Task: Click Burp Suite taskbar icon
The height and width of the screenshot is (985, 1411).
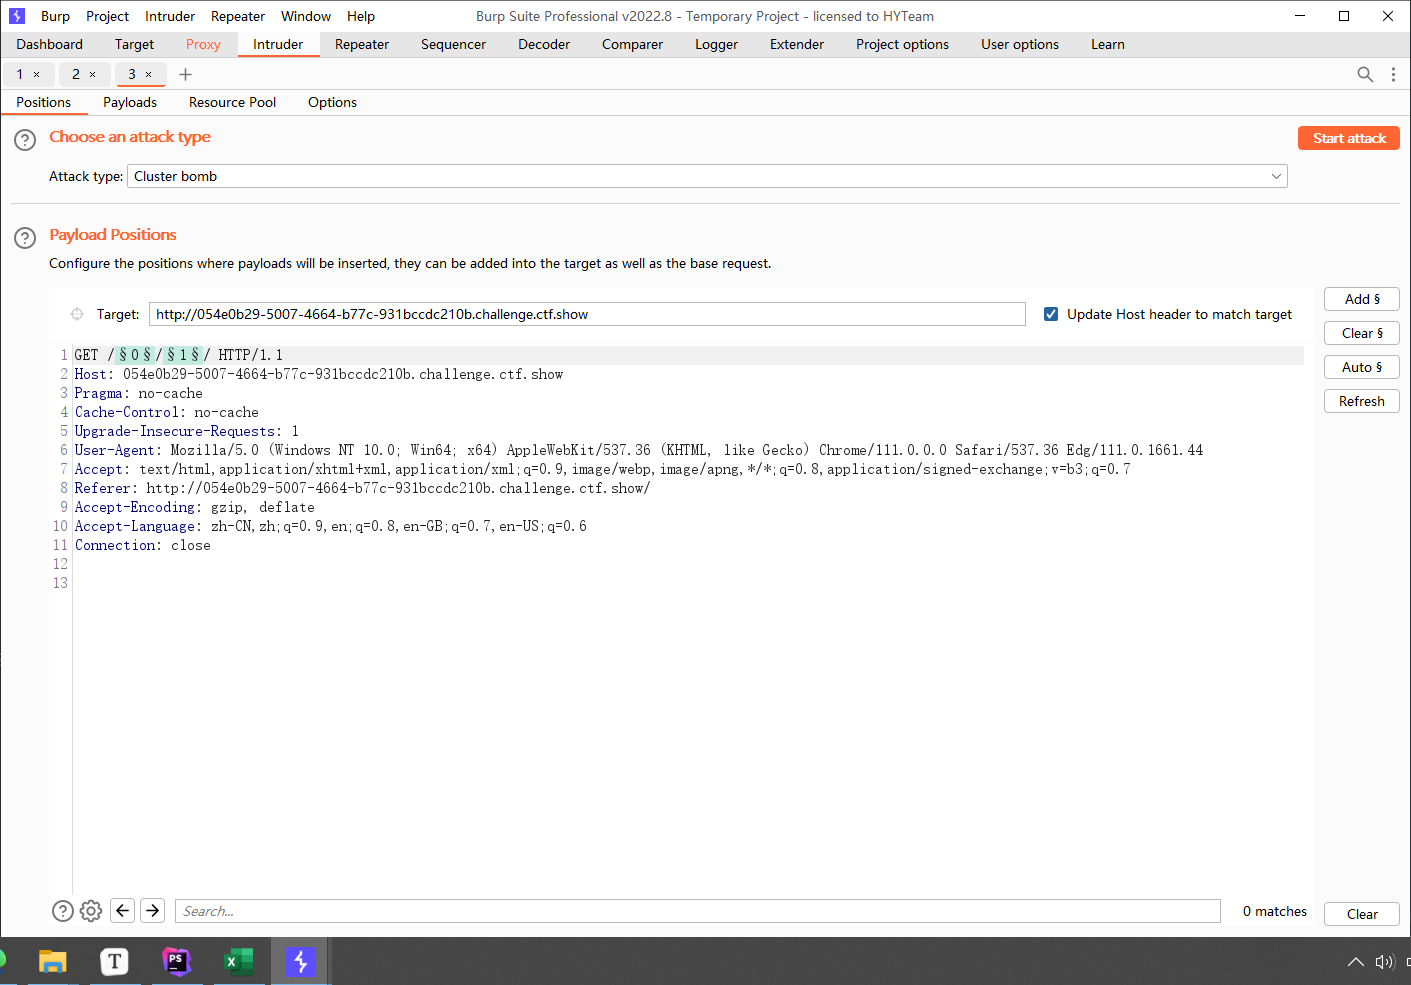Action: [300, 962]
